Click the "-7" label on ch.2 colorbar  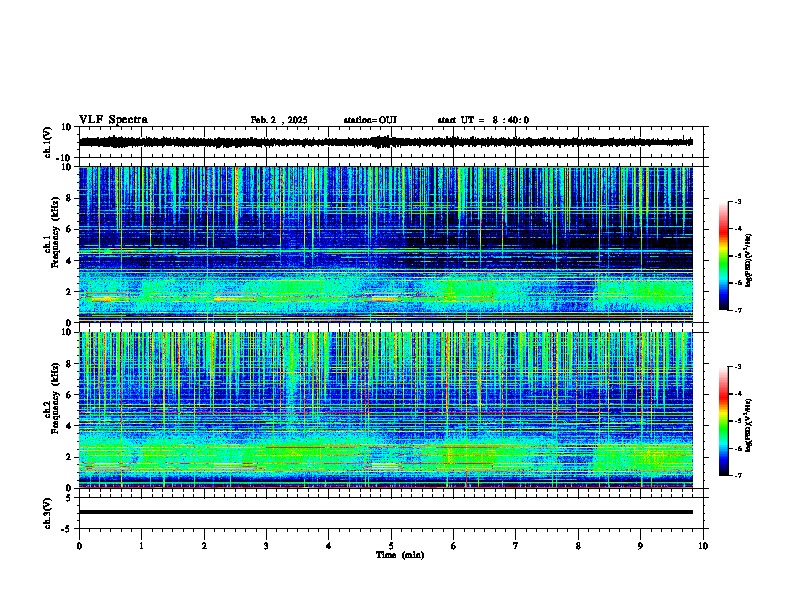pyautogui.click(x=738, y=475)
